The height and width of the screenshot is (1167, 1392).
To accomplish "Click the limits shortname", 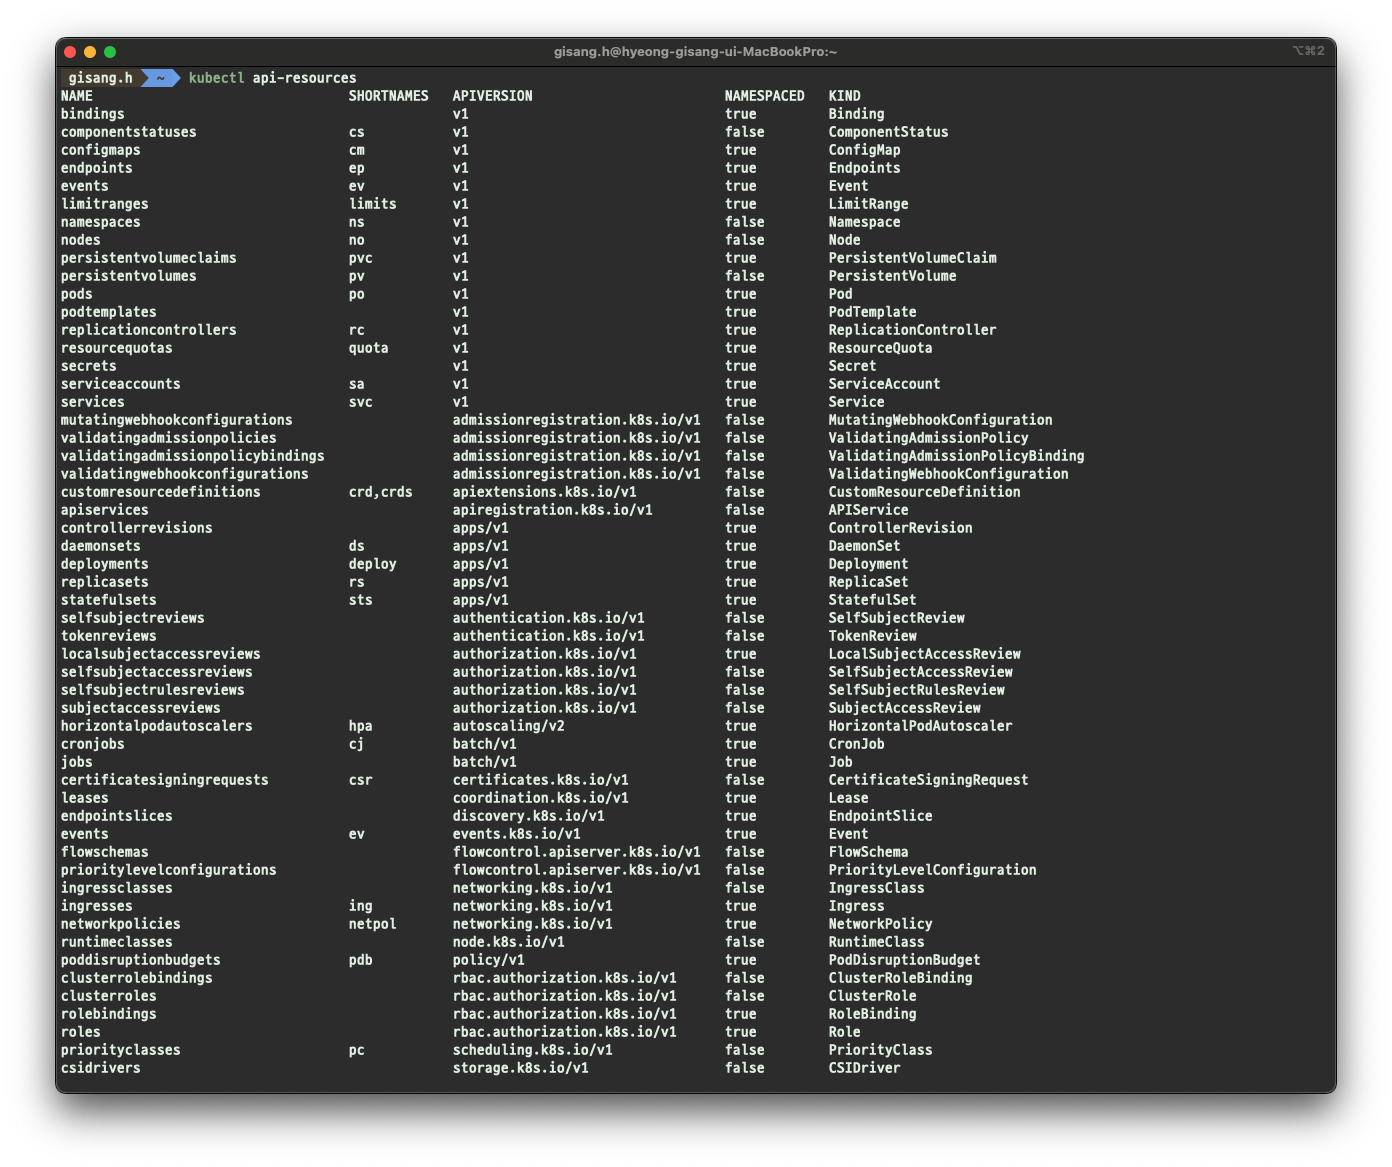I will [x=373, y=204].
